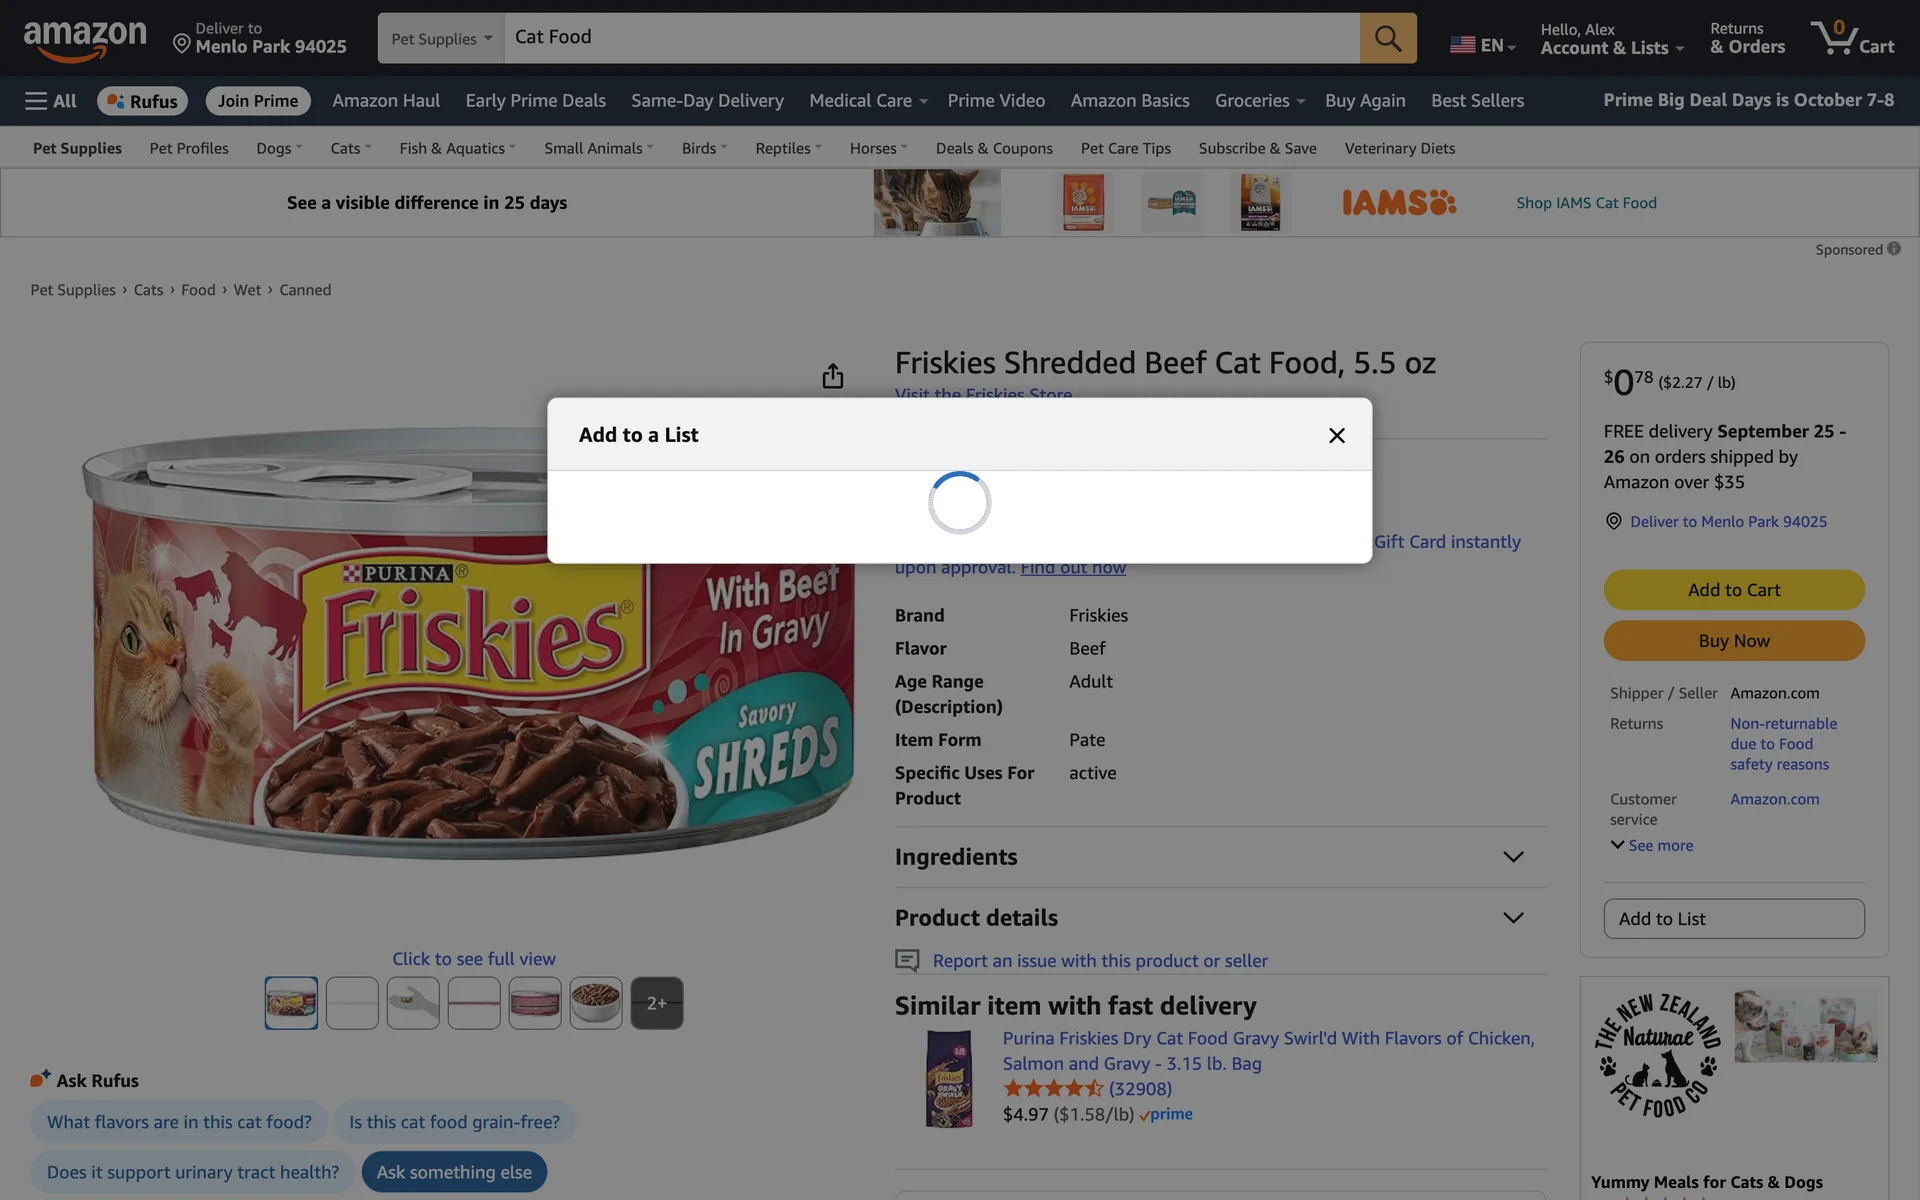The image size is (1920, 1200).
Task: Click the Amazon logo
Action: click(85, 40)
